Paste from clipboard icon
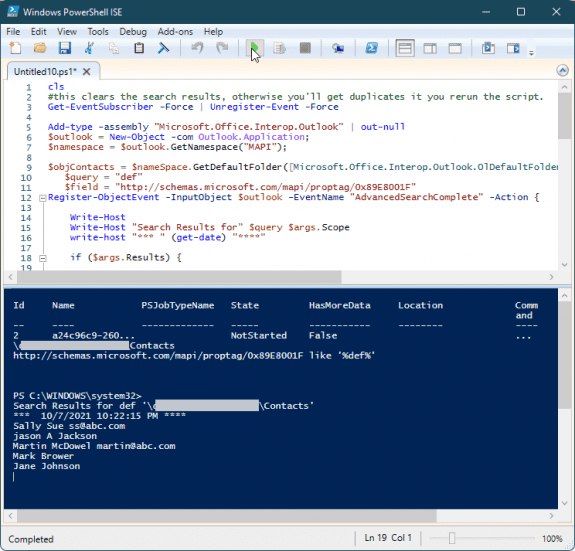The width and height of the screenshot is (575, 551). click(139, 48)
